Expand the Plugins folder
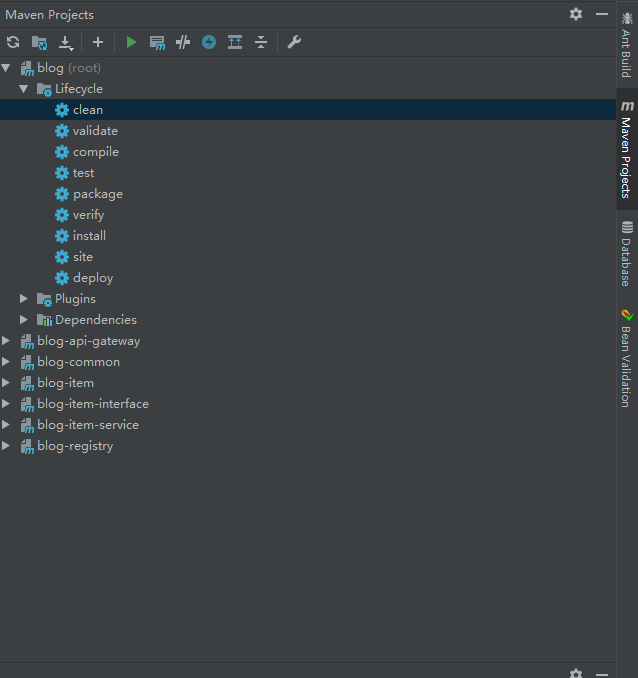This screenshot has height=678, width=638. 24,298
